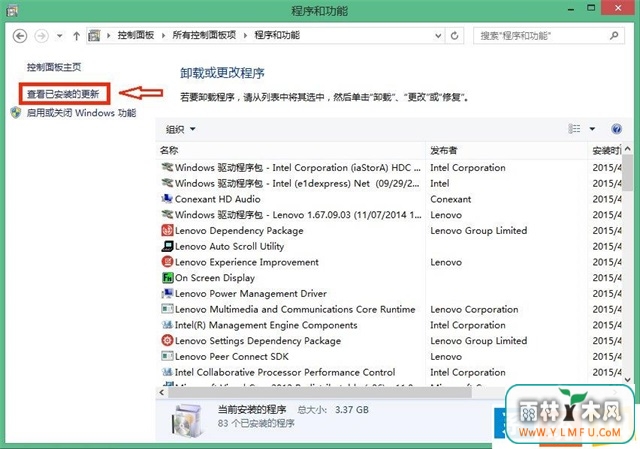Screen dimensions: 640x449
Task: Open the 组织 dropdown menu
Action: (181, 129)
